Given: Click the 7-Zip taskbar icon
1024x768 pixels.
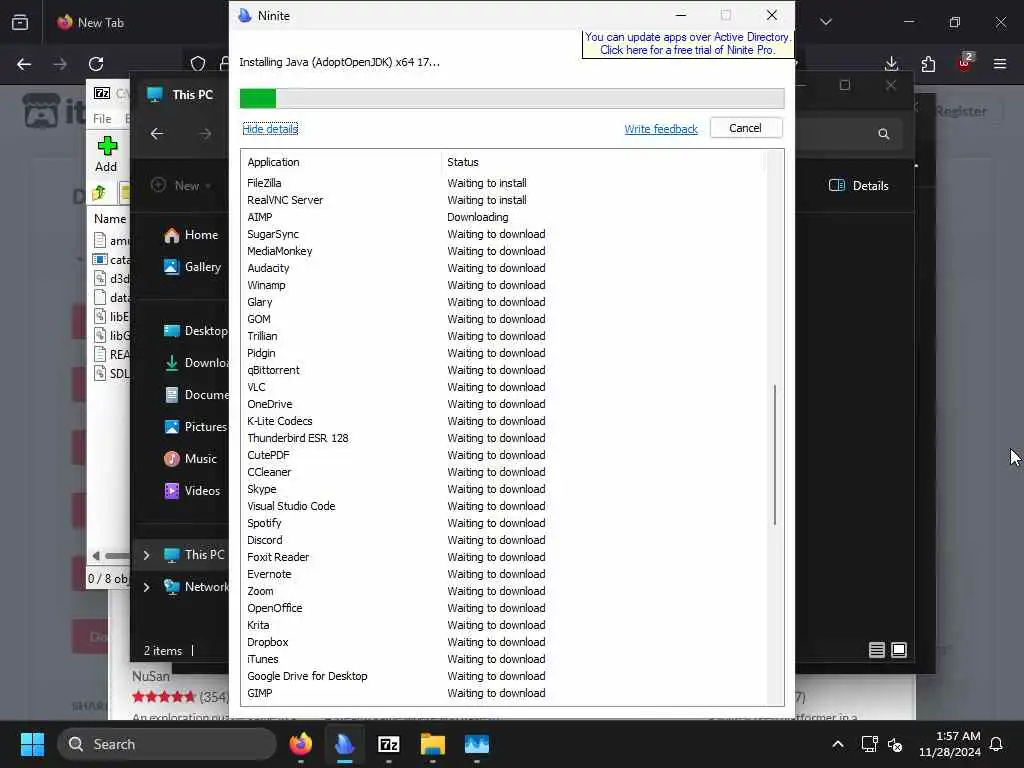Looking at the screenshot, I should pos(389,744).
